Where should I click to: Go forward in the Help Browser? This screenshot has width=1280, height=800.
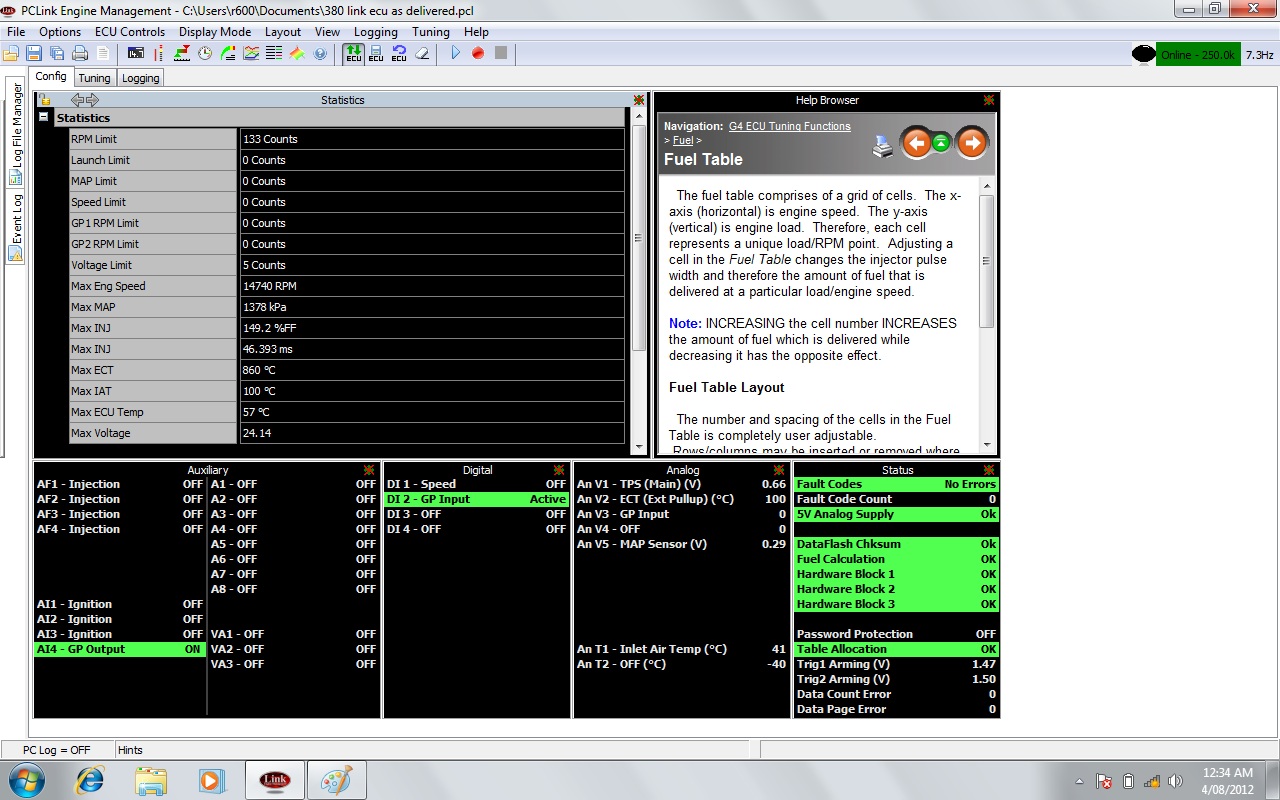[971, 143]
